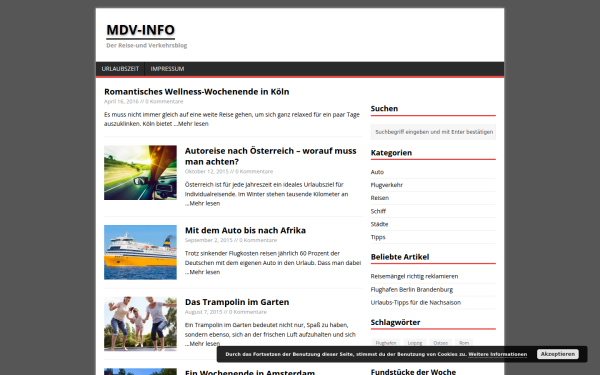Open 0 Kommentare under Trampolin article
Image resolution: width=600 pixels, height=375 pixels.
tap(248, 312)
